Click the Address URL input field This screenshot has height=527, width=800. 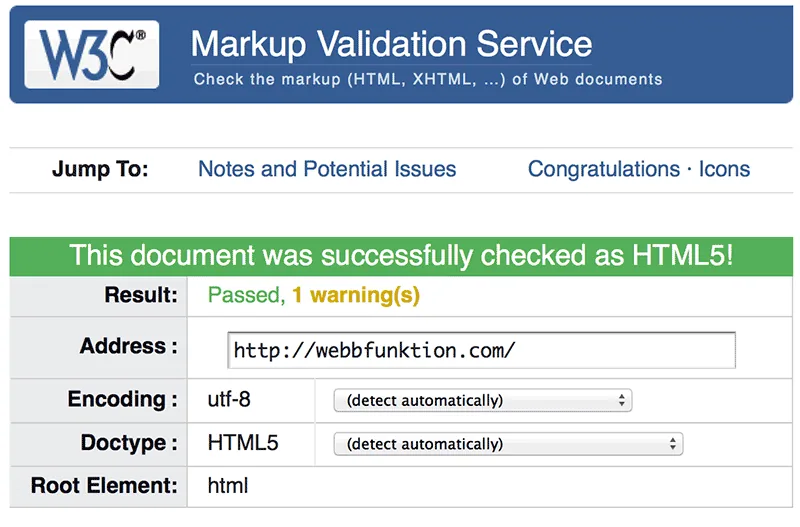(481, 350)
